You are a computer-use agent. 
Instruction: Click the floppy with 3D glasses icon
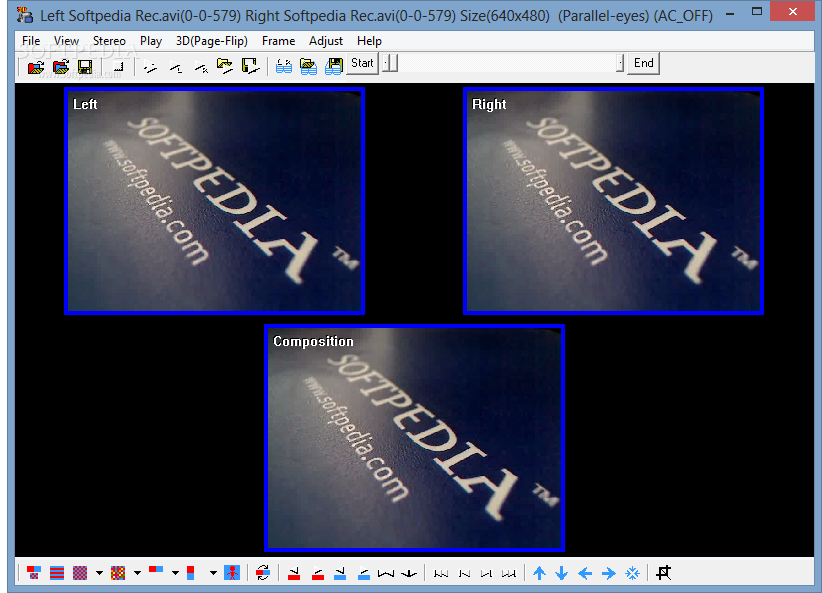tap(333, 67)
